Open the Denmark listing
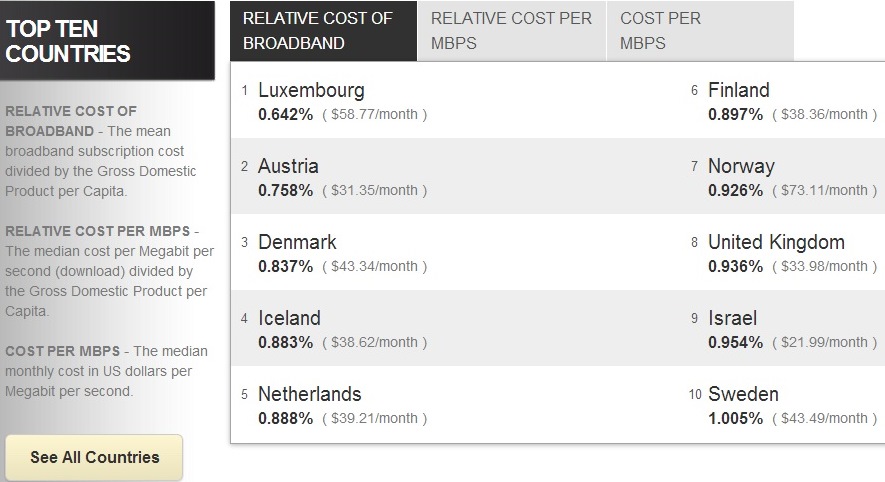 (x=297, y=243)
